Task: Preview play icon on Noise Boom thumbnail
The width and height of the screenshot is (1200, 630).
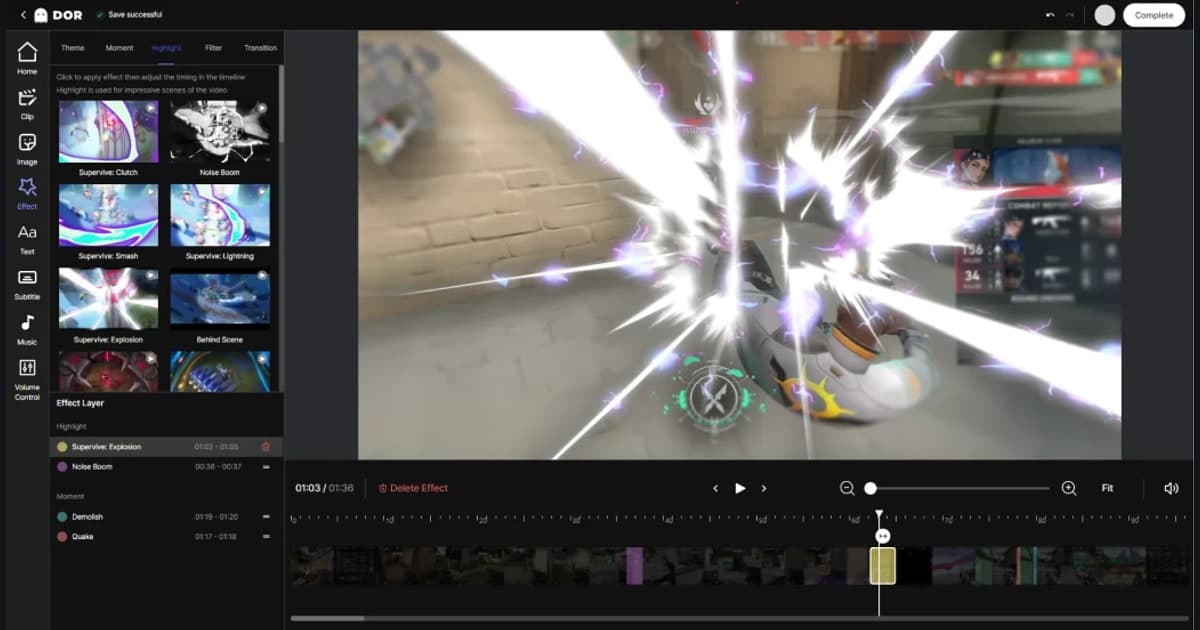Action: click(x=262, y=108)
